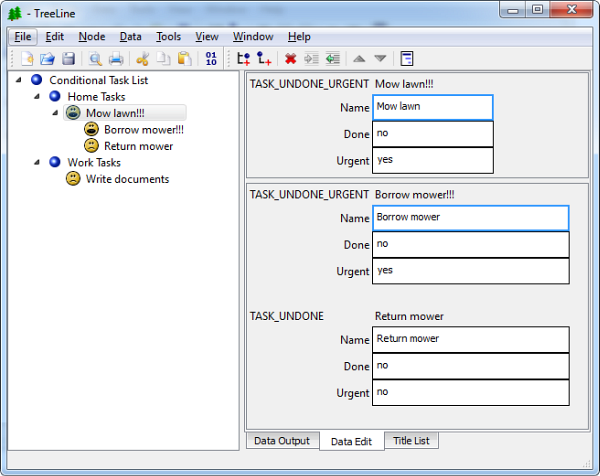
Task: Insert a sibling node via toolbar icon
Action: click(x=243, y=59)
